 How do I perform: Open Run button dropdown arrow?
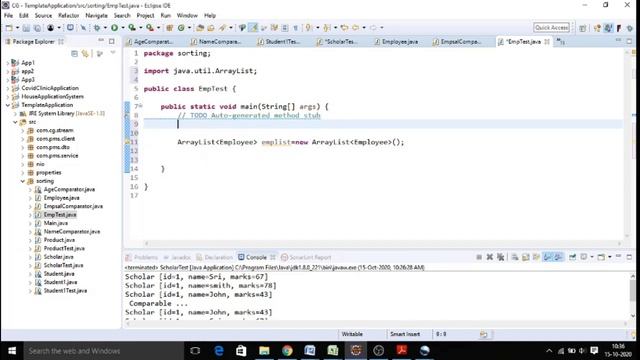pos(122,28)
